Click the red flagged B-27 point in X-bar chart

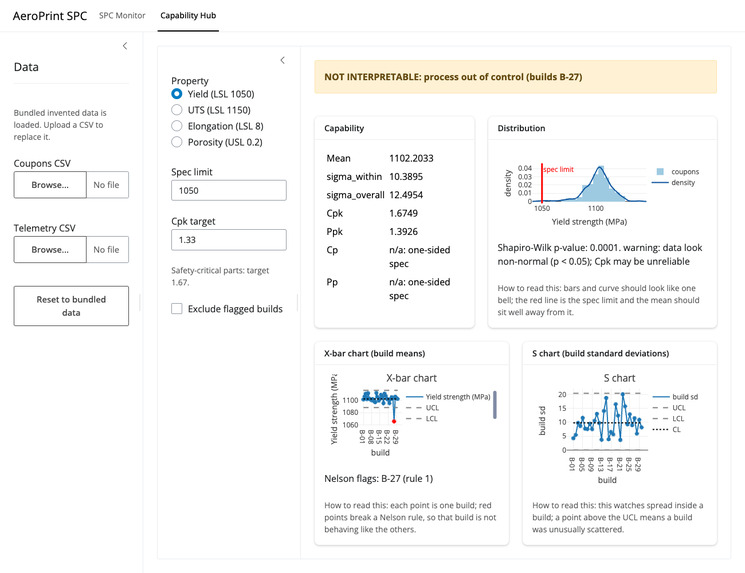click(x=394, y=421)
